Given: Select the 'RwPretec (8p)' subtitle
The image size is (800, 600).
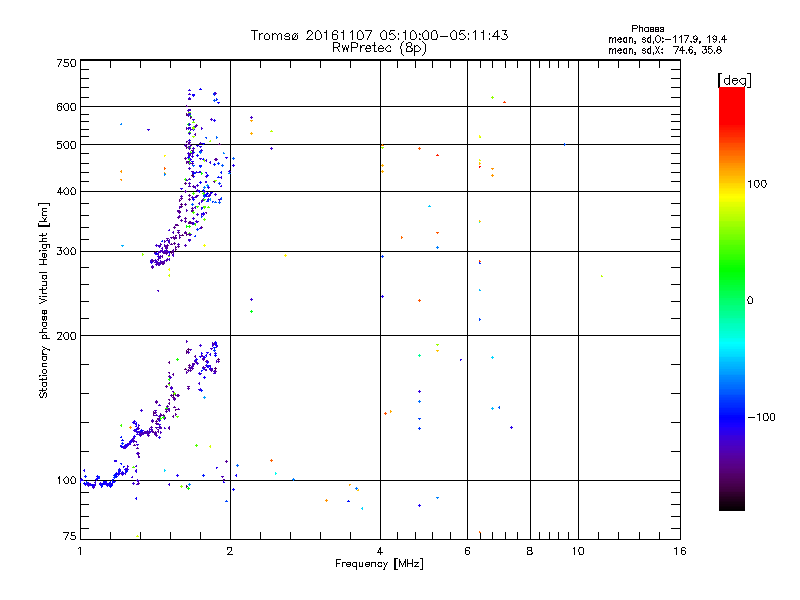Looking at the screenshot, I should click(x=379, y=48).
